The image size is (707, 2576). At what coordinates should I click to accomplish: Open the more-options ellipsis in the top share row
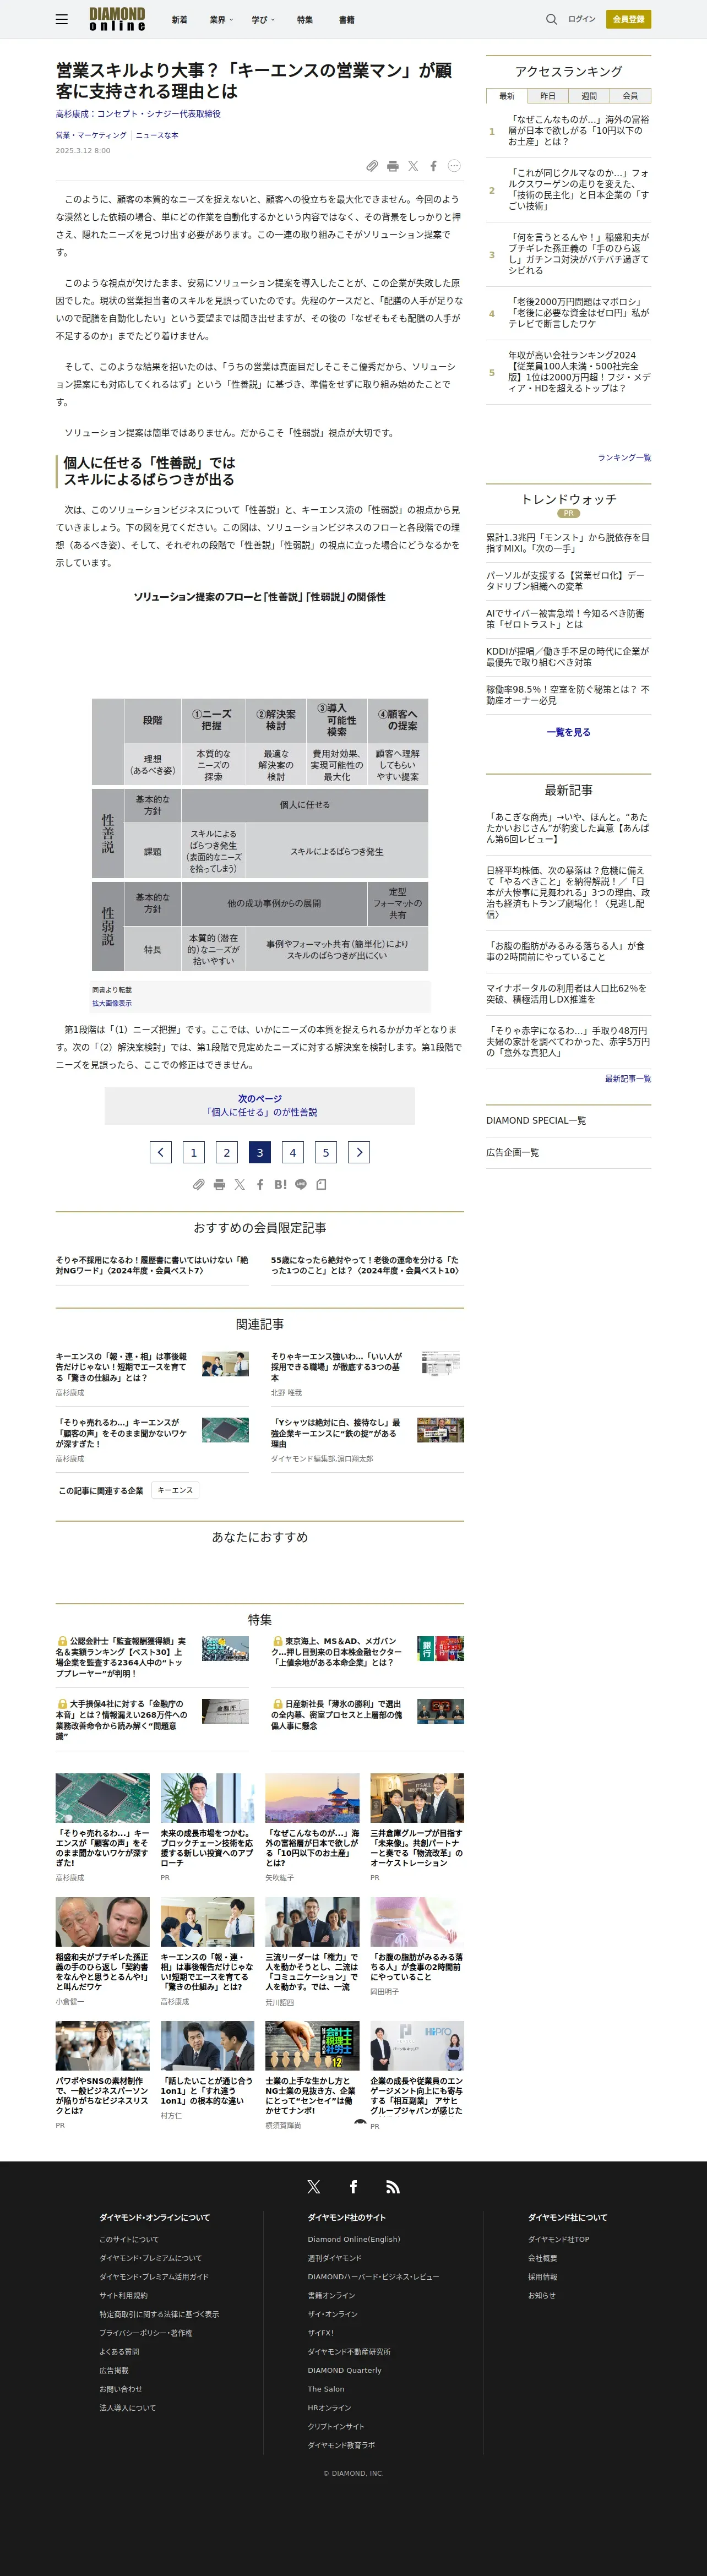[454, 166]
